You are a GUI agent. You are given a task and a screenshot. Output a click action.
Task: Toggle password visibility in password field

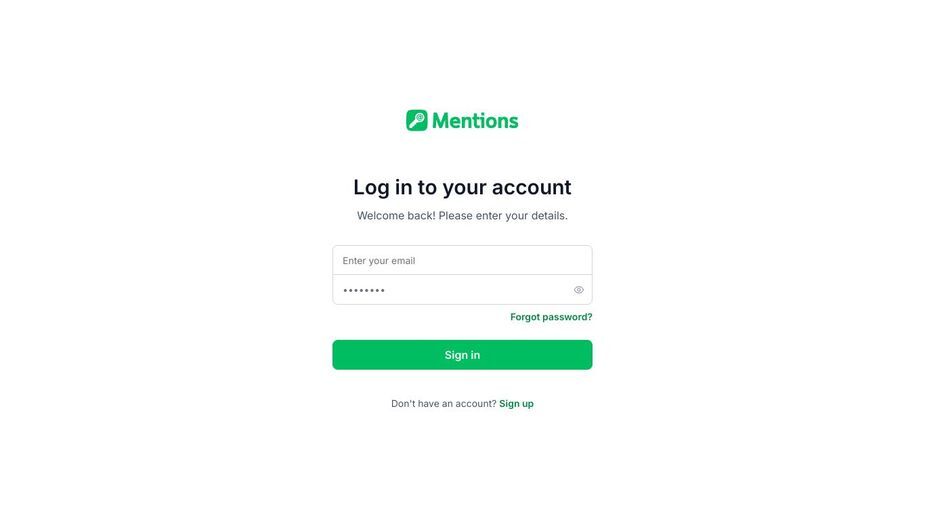tap(579, 290)
